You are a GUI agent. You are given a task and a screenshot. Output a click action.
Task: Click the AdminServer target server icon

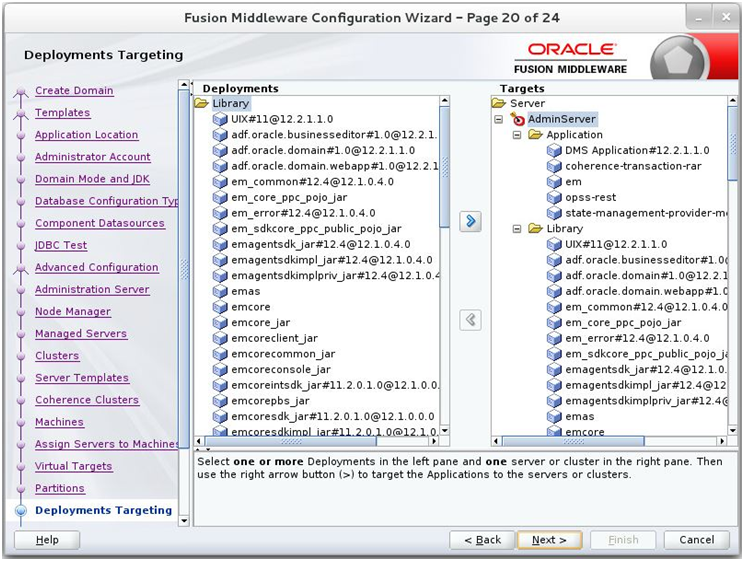(x=517, y=119)
